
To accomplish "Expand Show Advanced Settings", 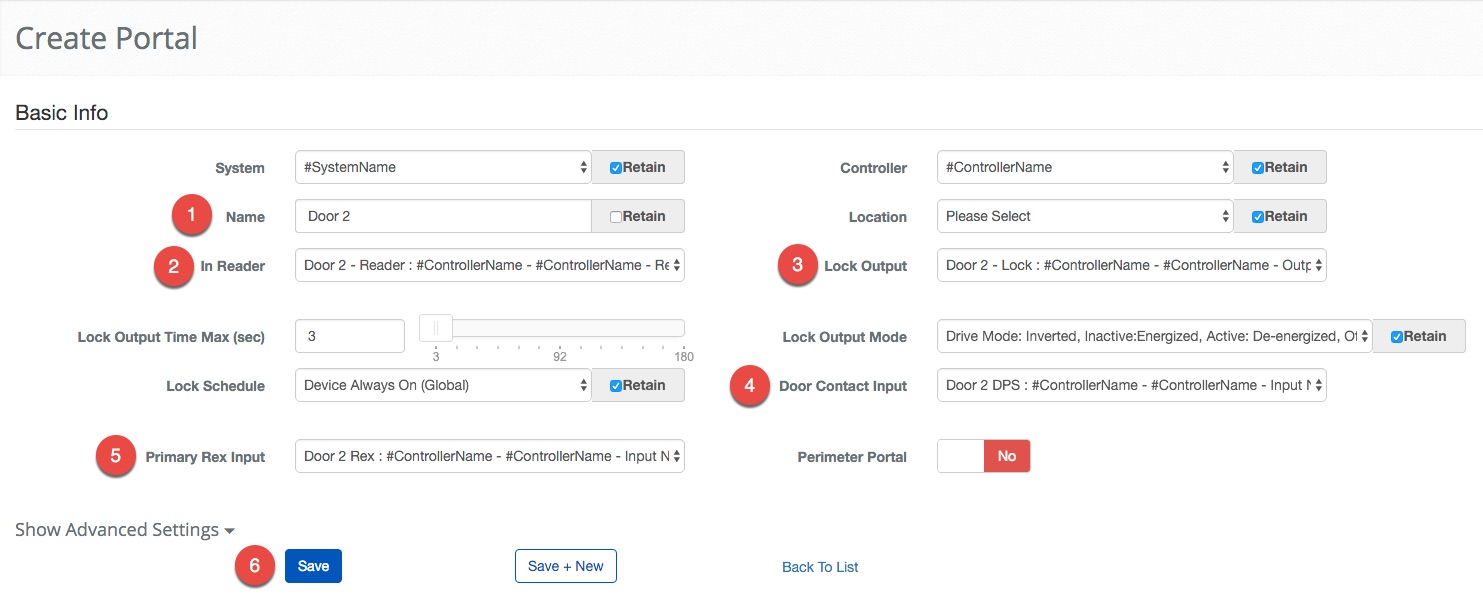I will (125, 530).
